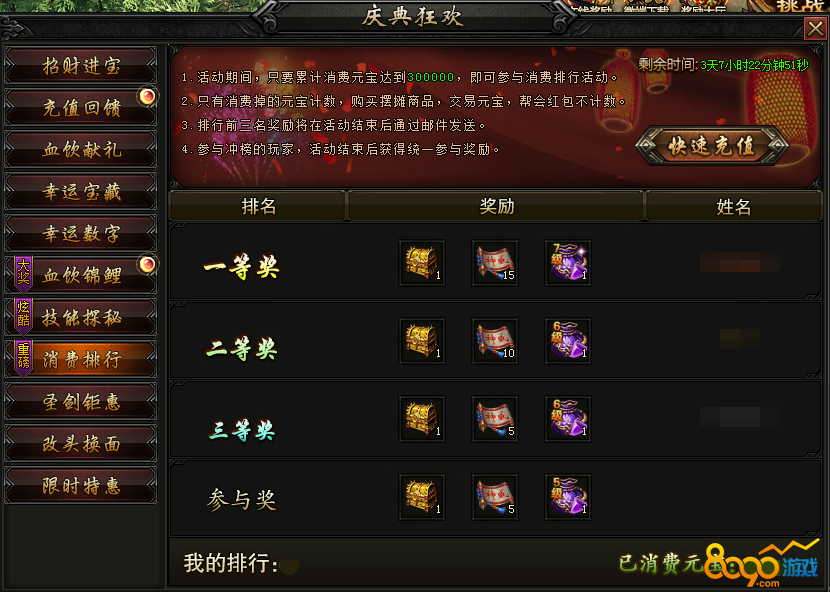Screen dimensions: 830x592
Task: Click first prize level 7 purple bag
Action: click(x=568, y=263)
